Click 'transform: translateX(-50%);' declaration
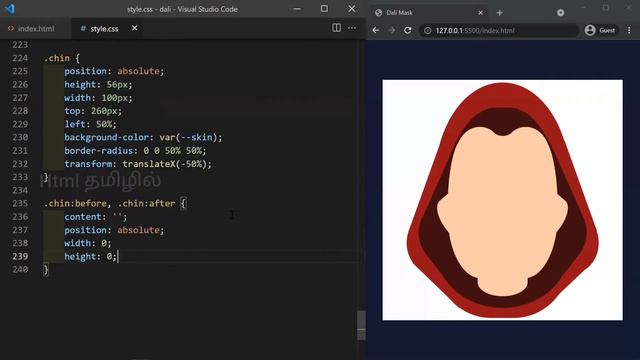The width and height of the screenshot is (640, 360). [138, 164]
